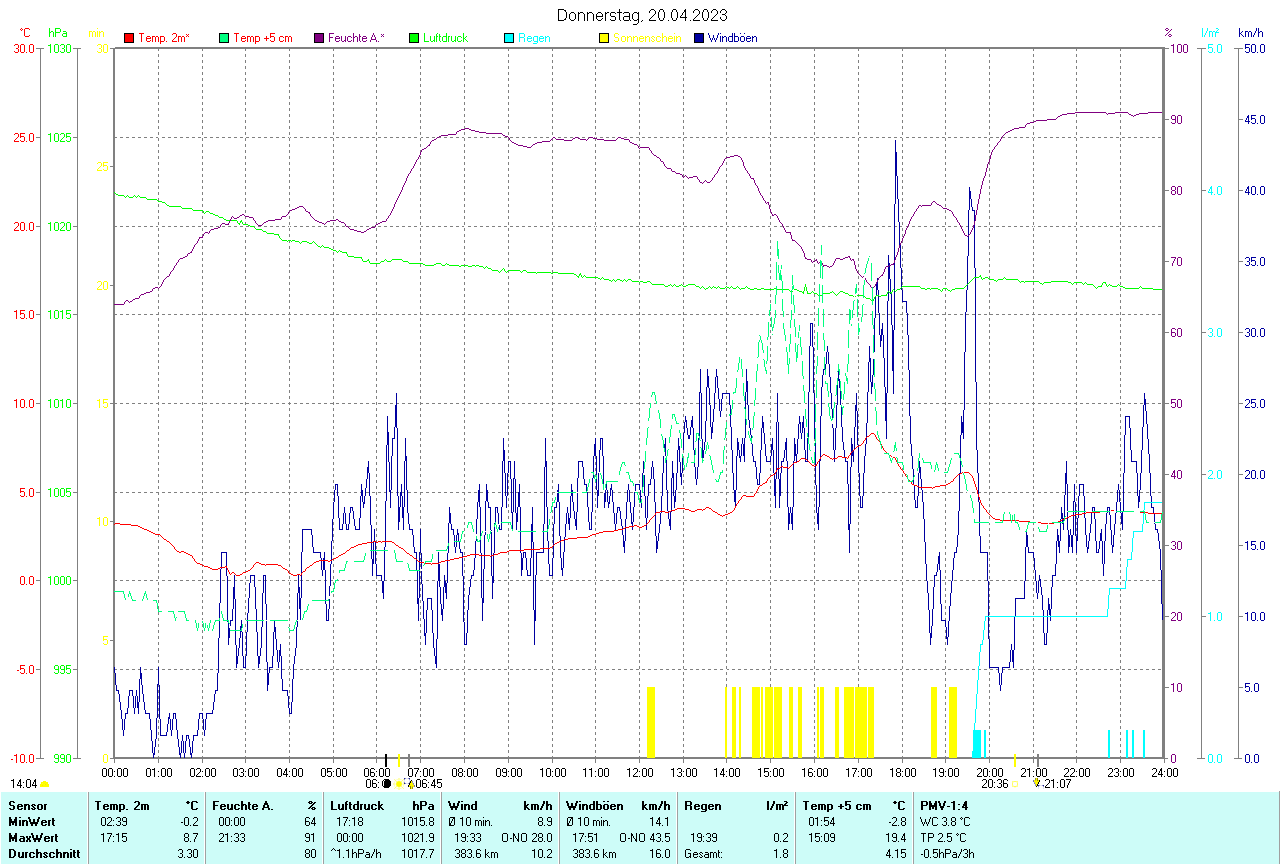
Task: Select the 'Temp +5 cm' legend label
Action: click(262, 38)
